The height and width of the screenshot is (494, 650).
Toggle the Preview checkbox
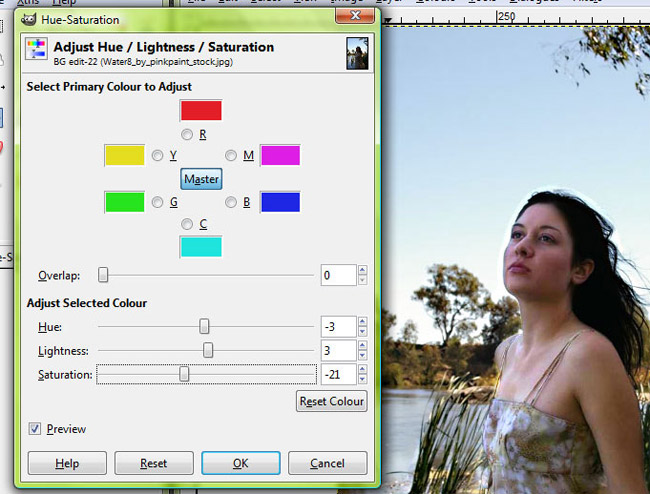coord(35,429)
